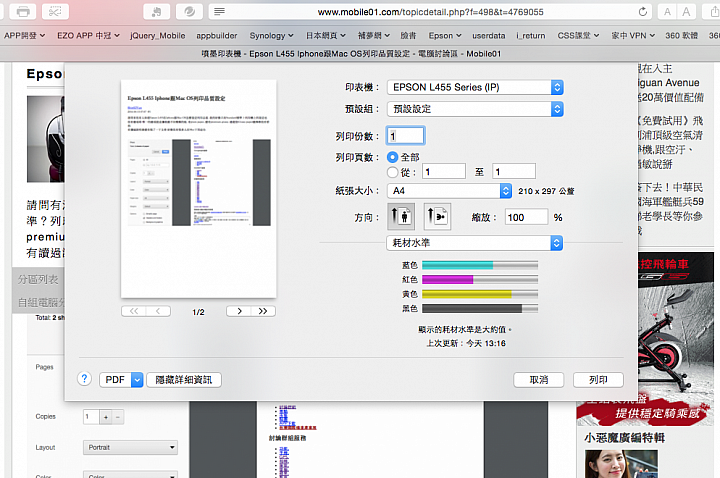Click the smaller text 'A' button
This screenshot has width=720, height=478.
667,11
